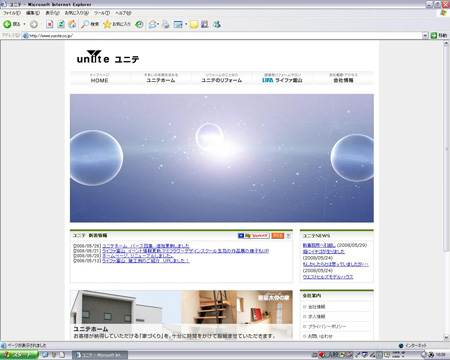Click the Print icon in toolbar
This screenshot has height=360, width=450.
[166, 24]
